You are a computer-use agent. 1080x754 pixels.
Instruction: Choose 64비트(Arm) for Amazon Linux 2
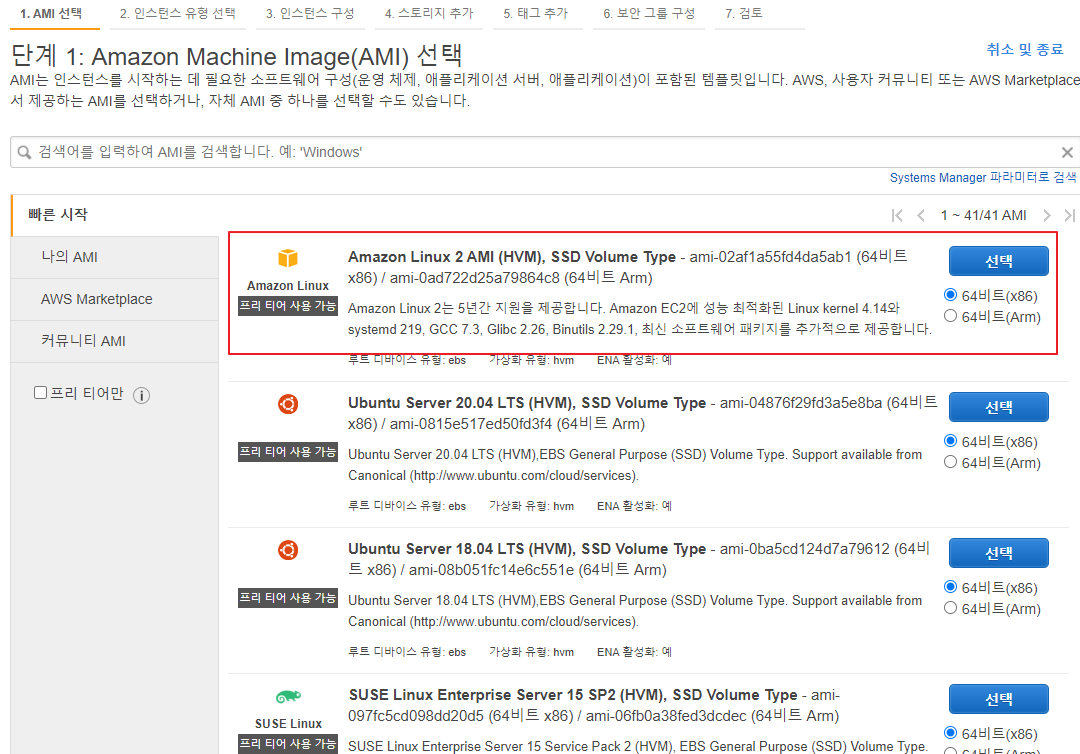click(951, 316)
